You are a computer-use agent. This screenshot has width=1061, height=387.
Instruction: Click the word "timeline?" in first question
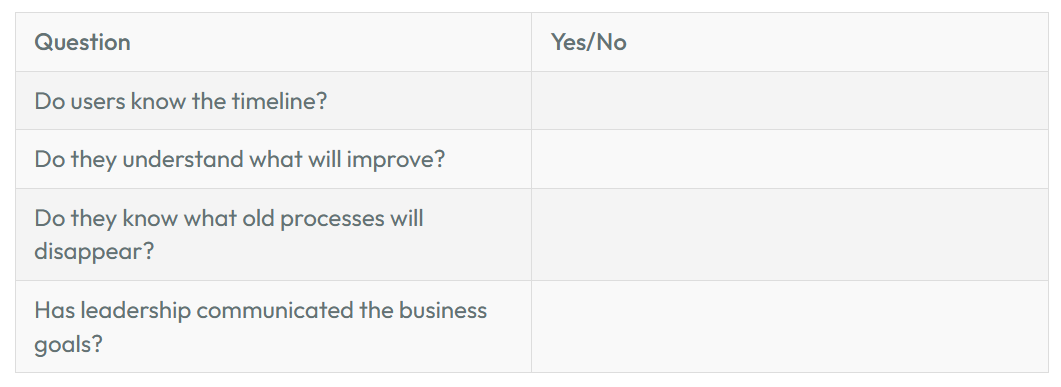click(x=279, y=101)
